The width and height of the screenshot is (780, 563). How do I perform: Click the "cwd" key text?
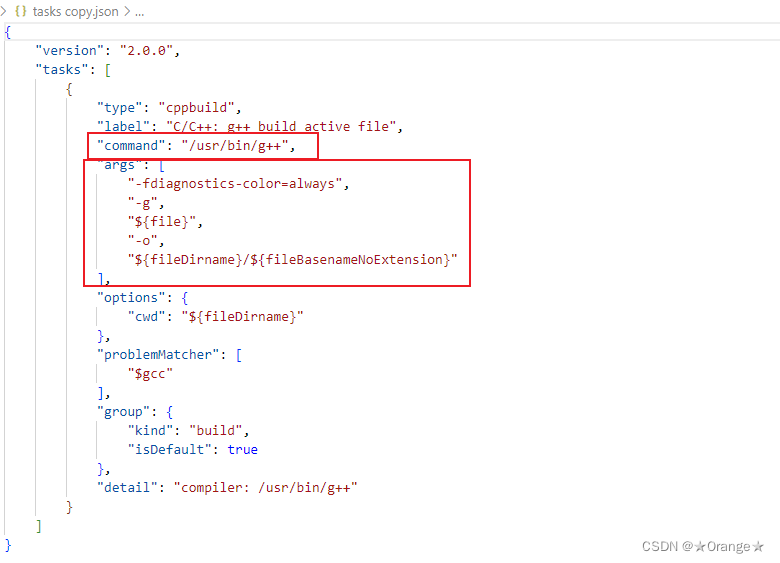(x=146, y=317)
